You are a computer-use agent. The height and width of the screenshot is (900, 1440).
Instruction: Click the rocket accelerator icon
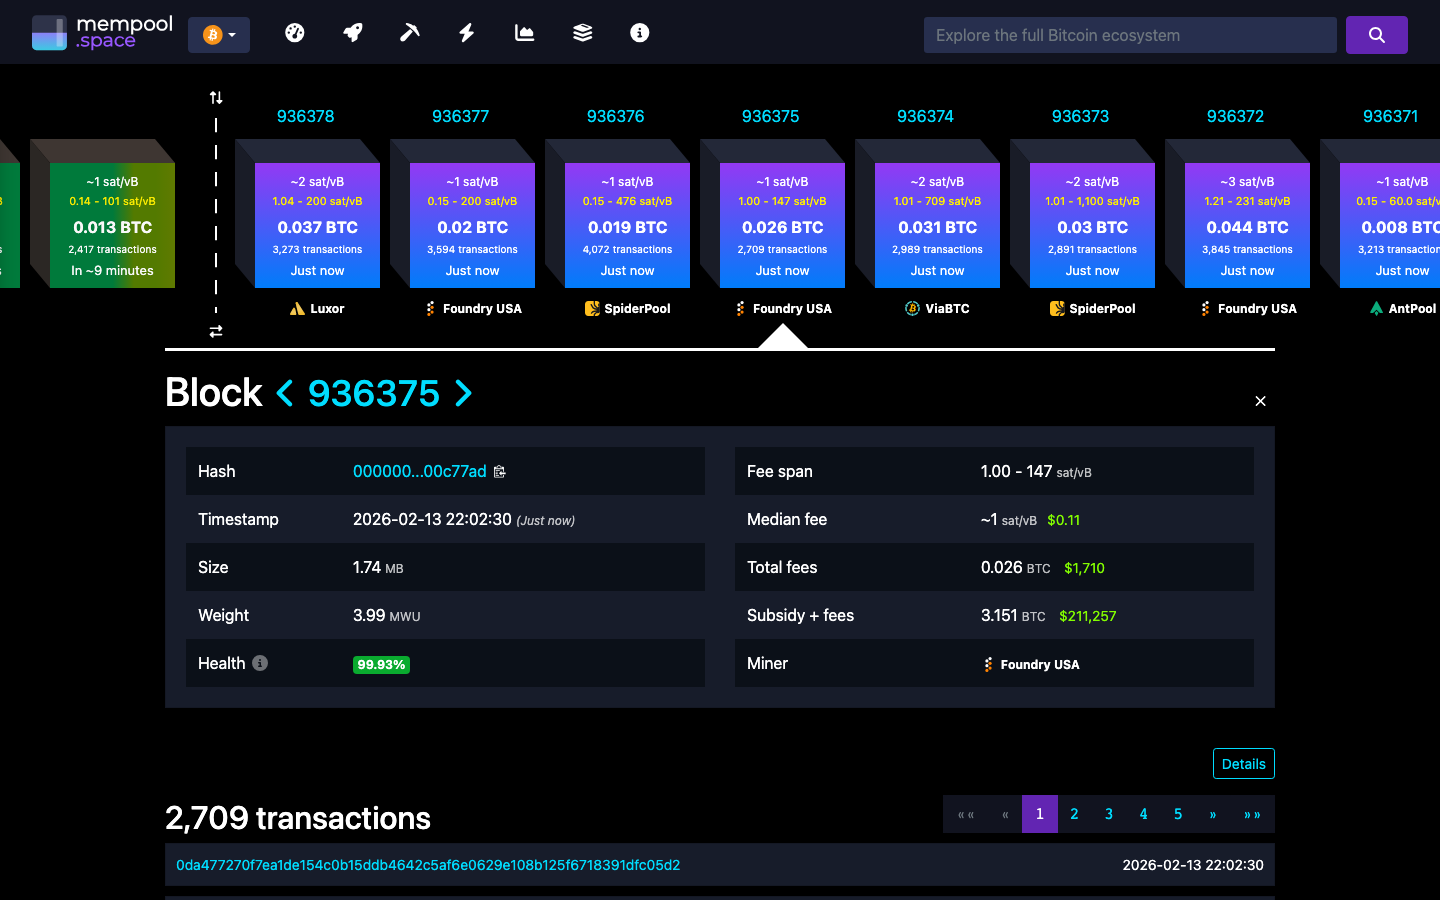pyautogui.click(x=352, y=32)
